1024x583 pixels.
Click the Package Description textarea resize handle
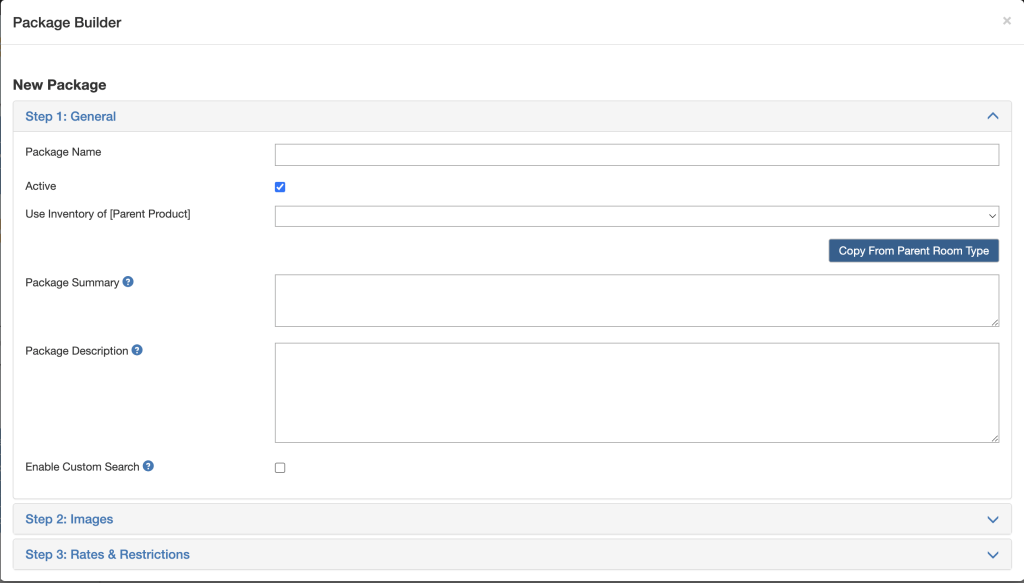[x=994, y=437]
